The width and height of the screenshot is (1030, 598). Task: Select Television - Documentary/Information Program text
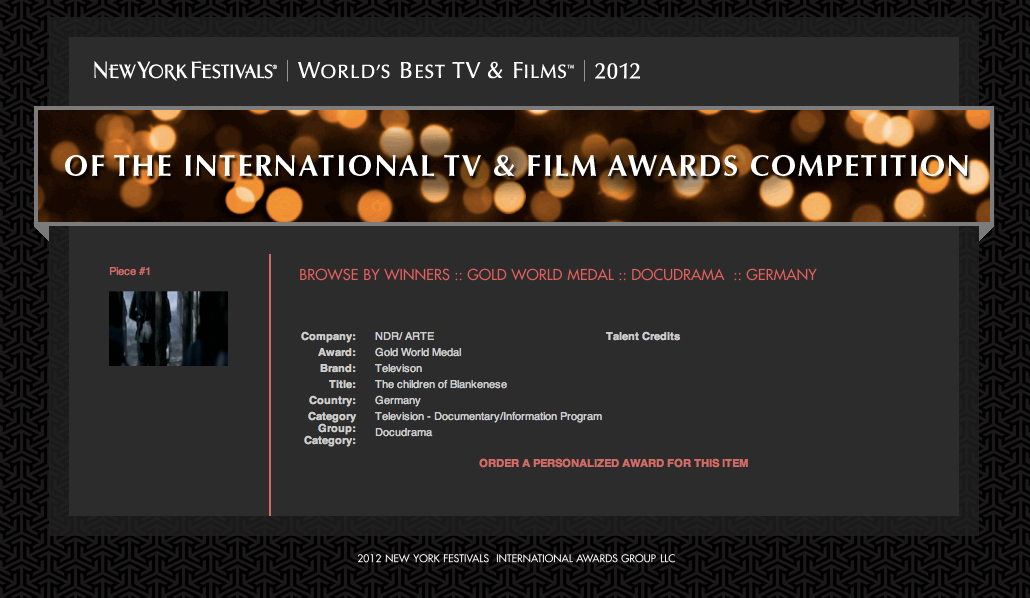(488, 416)
